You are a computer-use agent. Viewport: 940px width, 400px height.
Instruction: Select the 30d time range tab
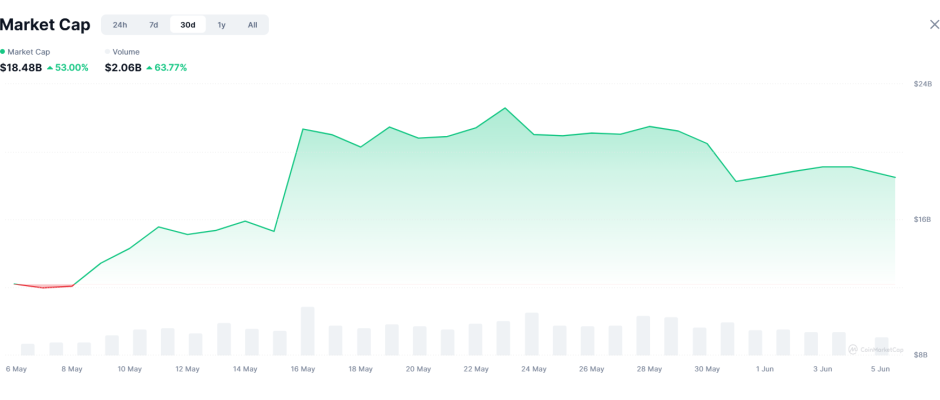(x=187, y=25)
